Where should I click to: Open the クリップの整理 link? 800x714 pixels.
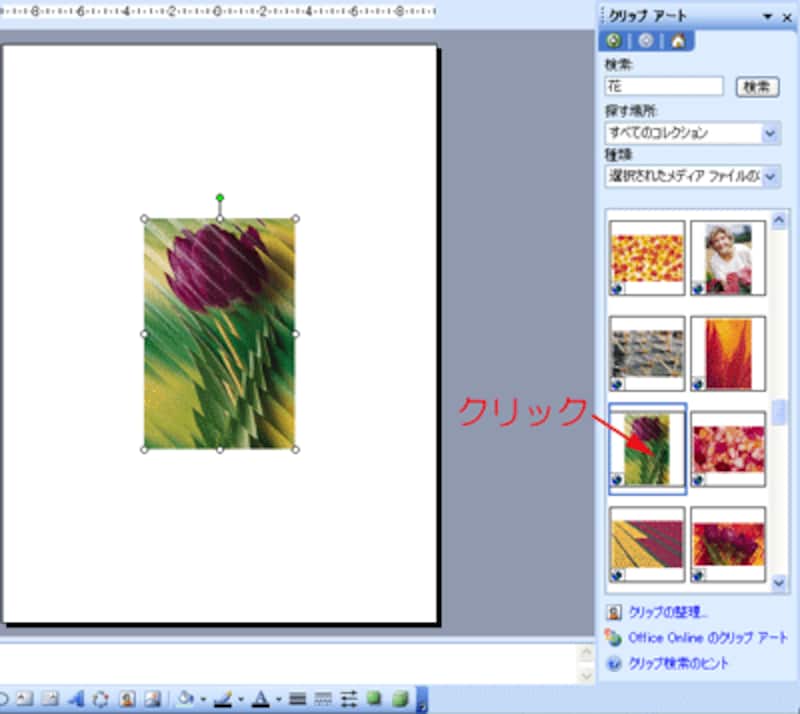(667, 612)
